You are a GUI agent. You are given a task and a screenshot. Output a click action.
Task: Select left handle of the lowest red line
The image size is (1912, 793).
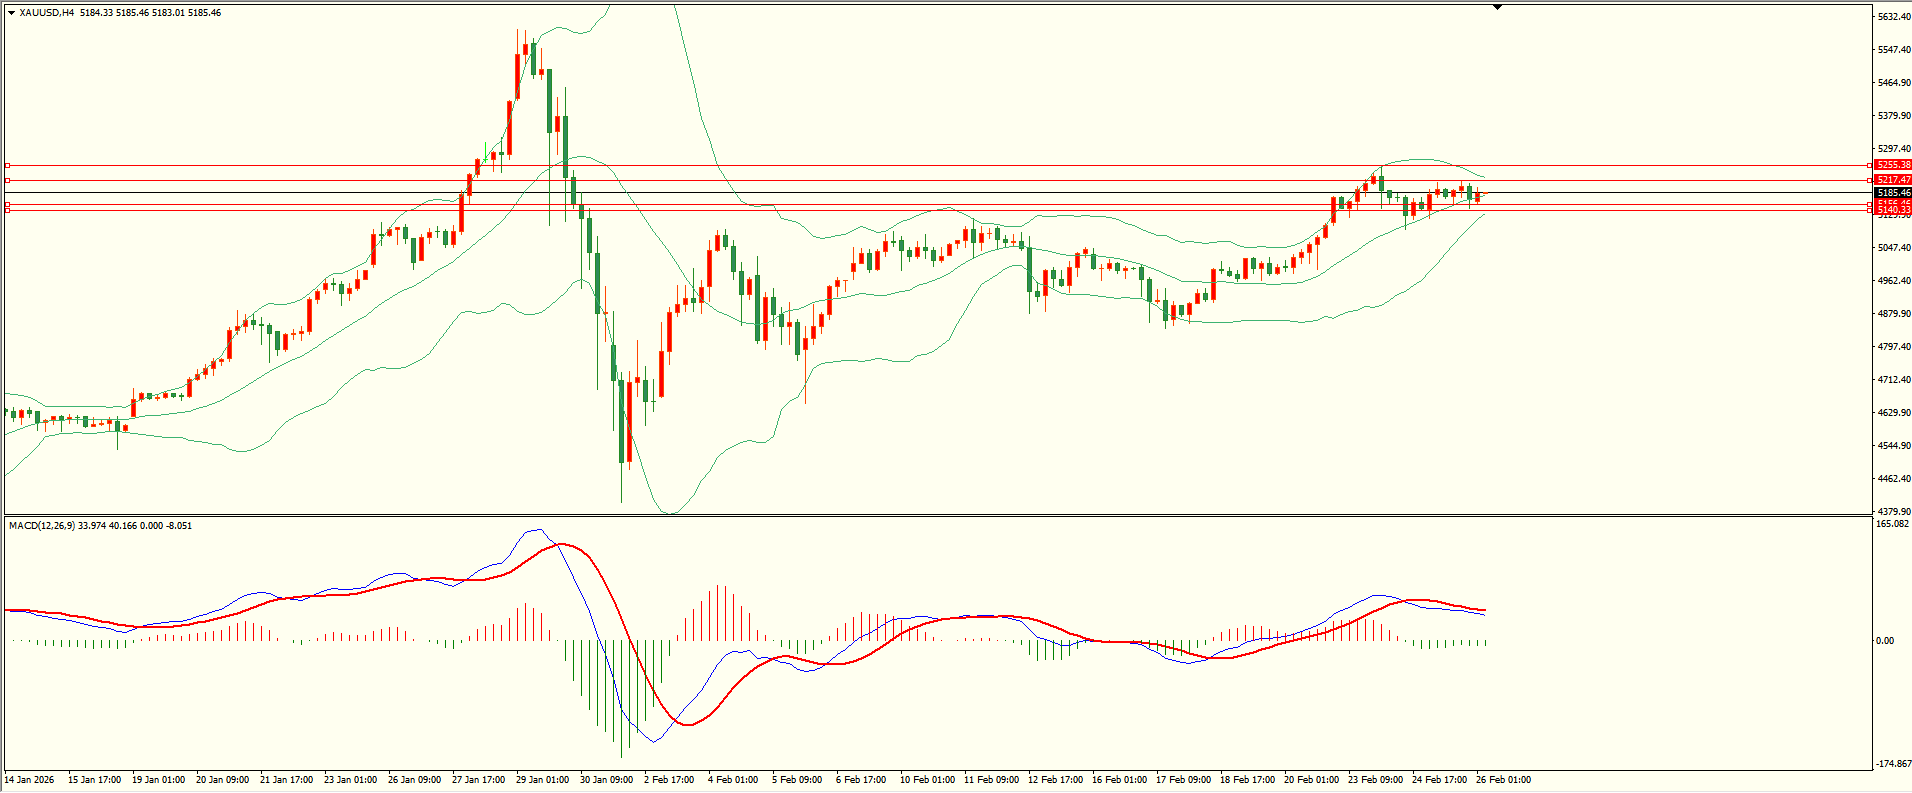[x=7, y=210]
